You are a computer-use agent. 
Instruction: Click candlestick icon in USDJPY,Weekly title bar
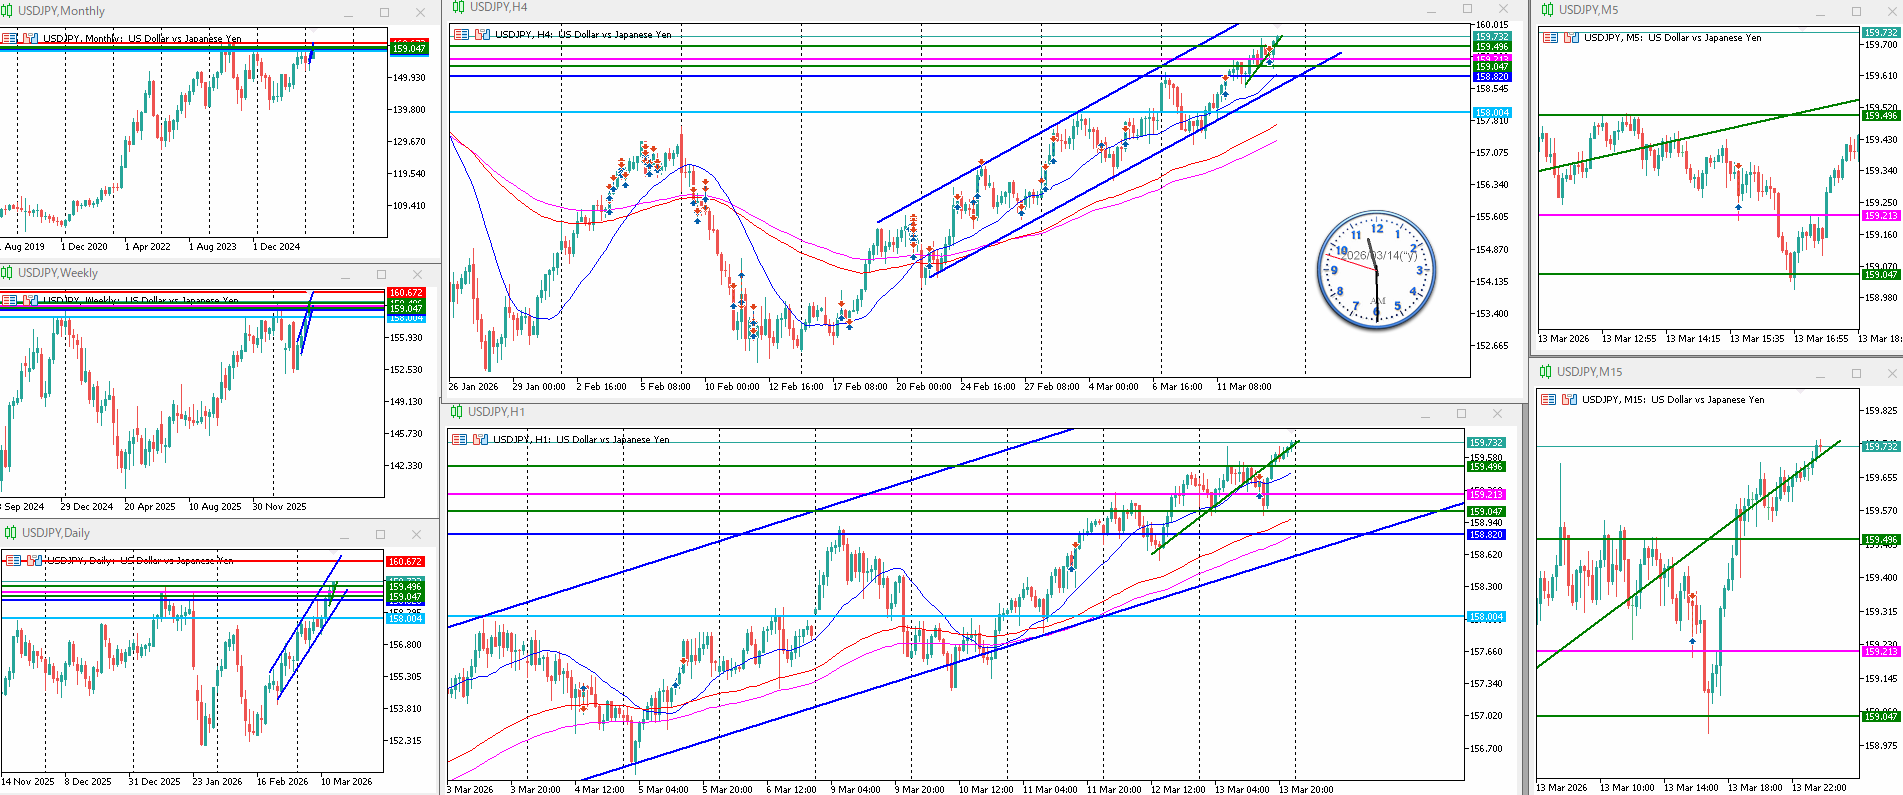pyautogui.click(x=7, y=273)
